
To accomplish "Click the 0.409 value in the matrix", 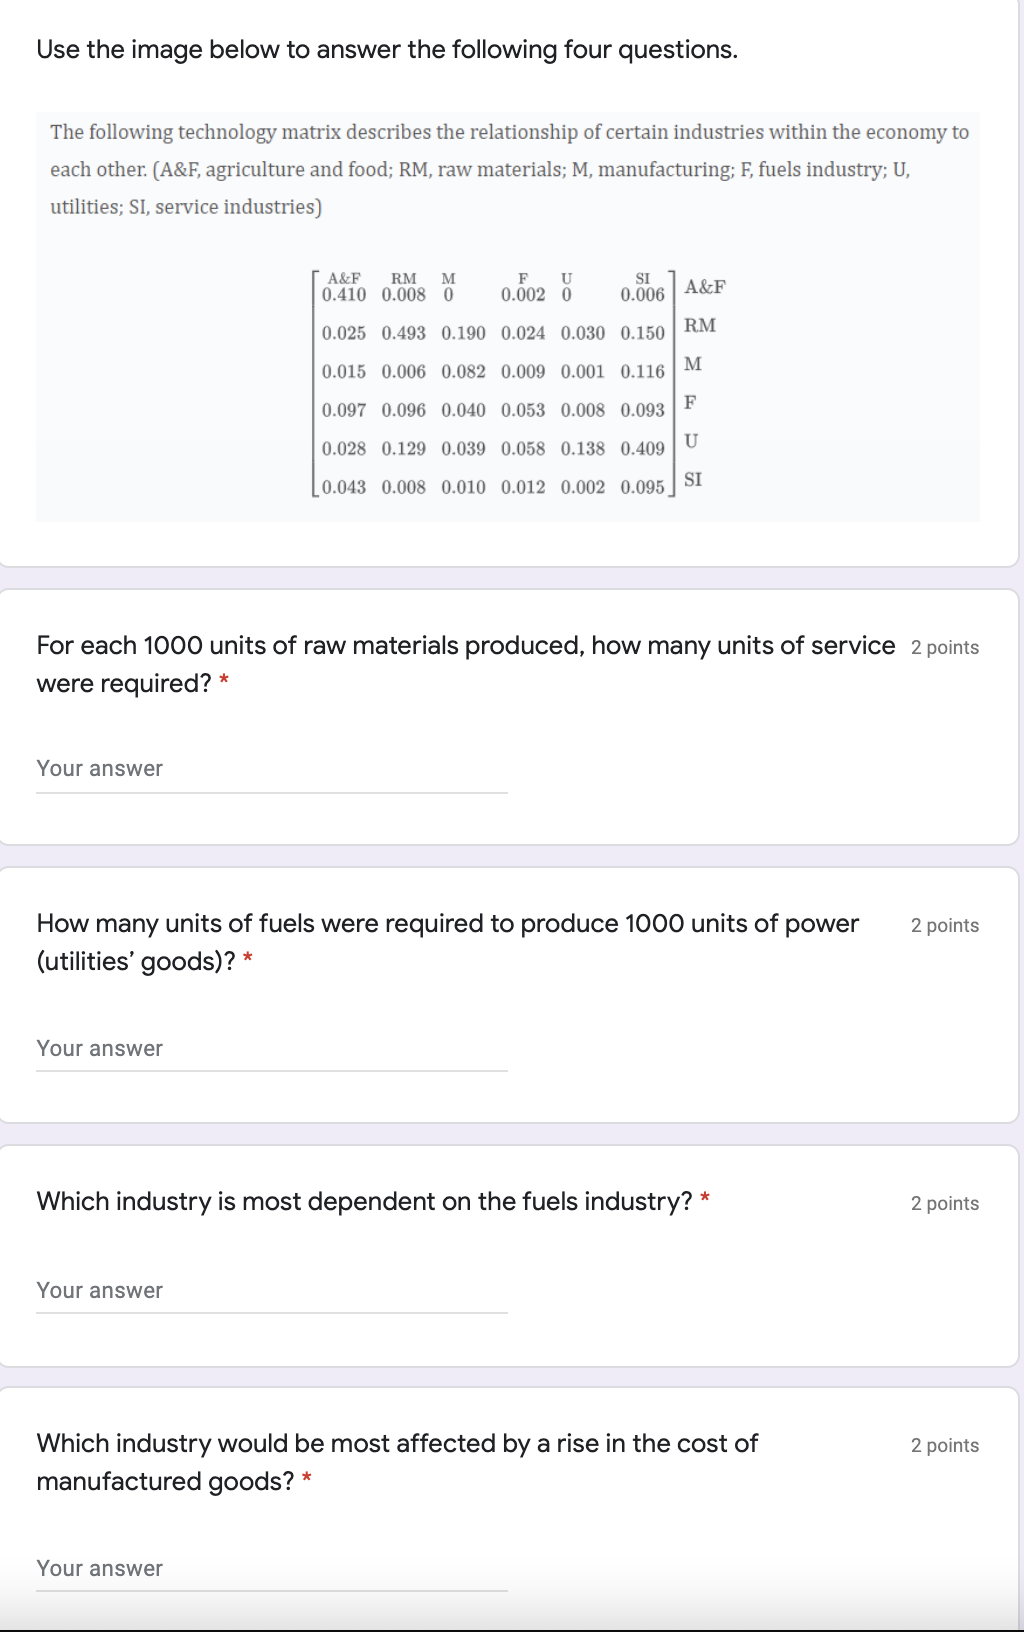I will pos(642,449).
